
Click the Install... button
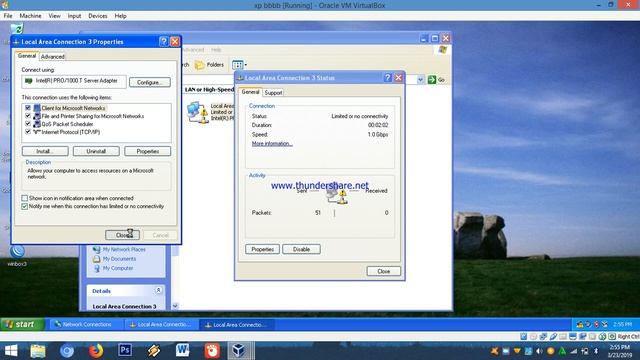pyautogui.click(x=45, y=151)
